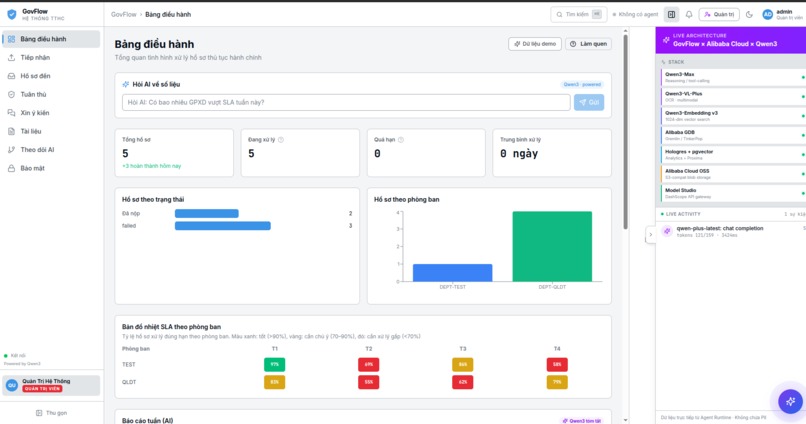Click the Quản Trị Hệ Thống user card
Image resolution: width=806 pixels, height=424 pixels.
tap(51, 385)
